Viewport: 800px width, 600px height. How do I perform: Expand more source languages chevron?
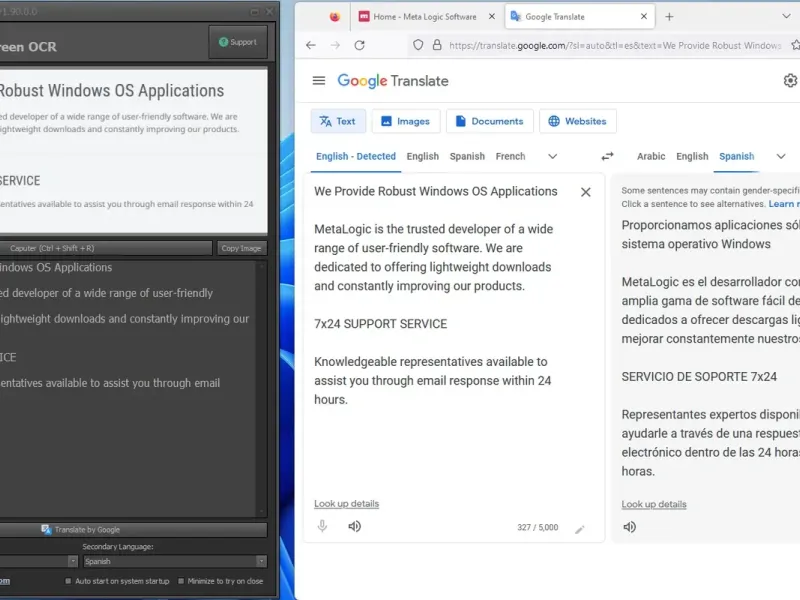[x=553, y=156]
